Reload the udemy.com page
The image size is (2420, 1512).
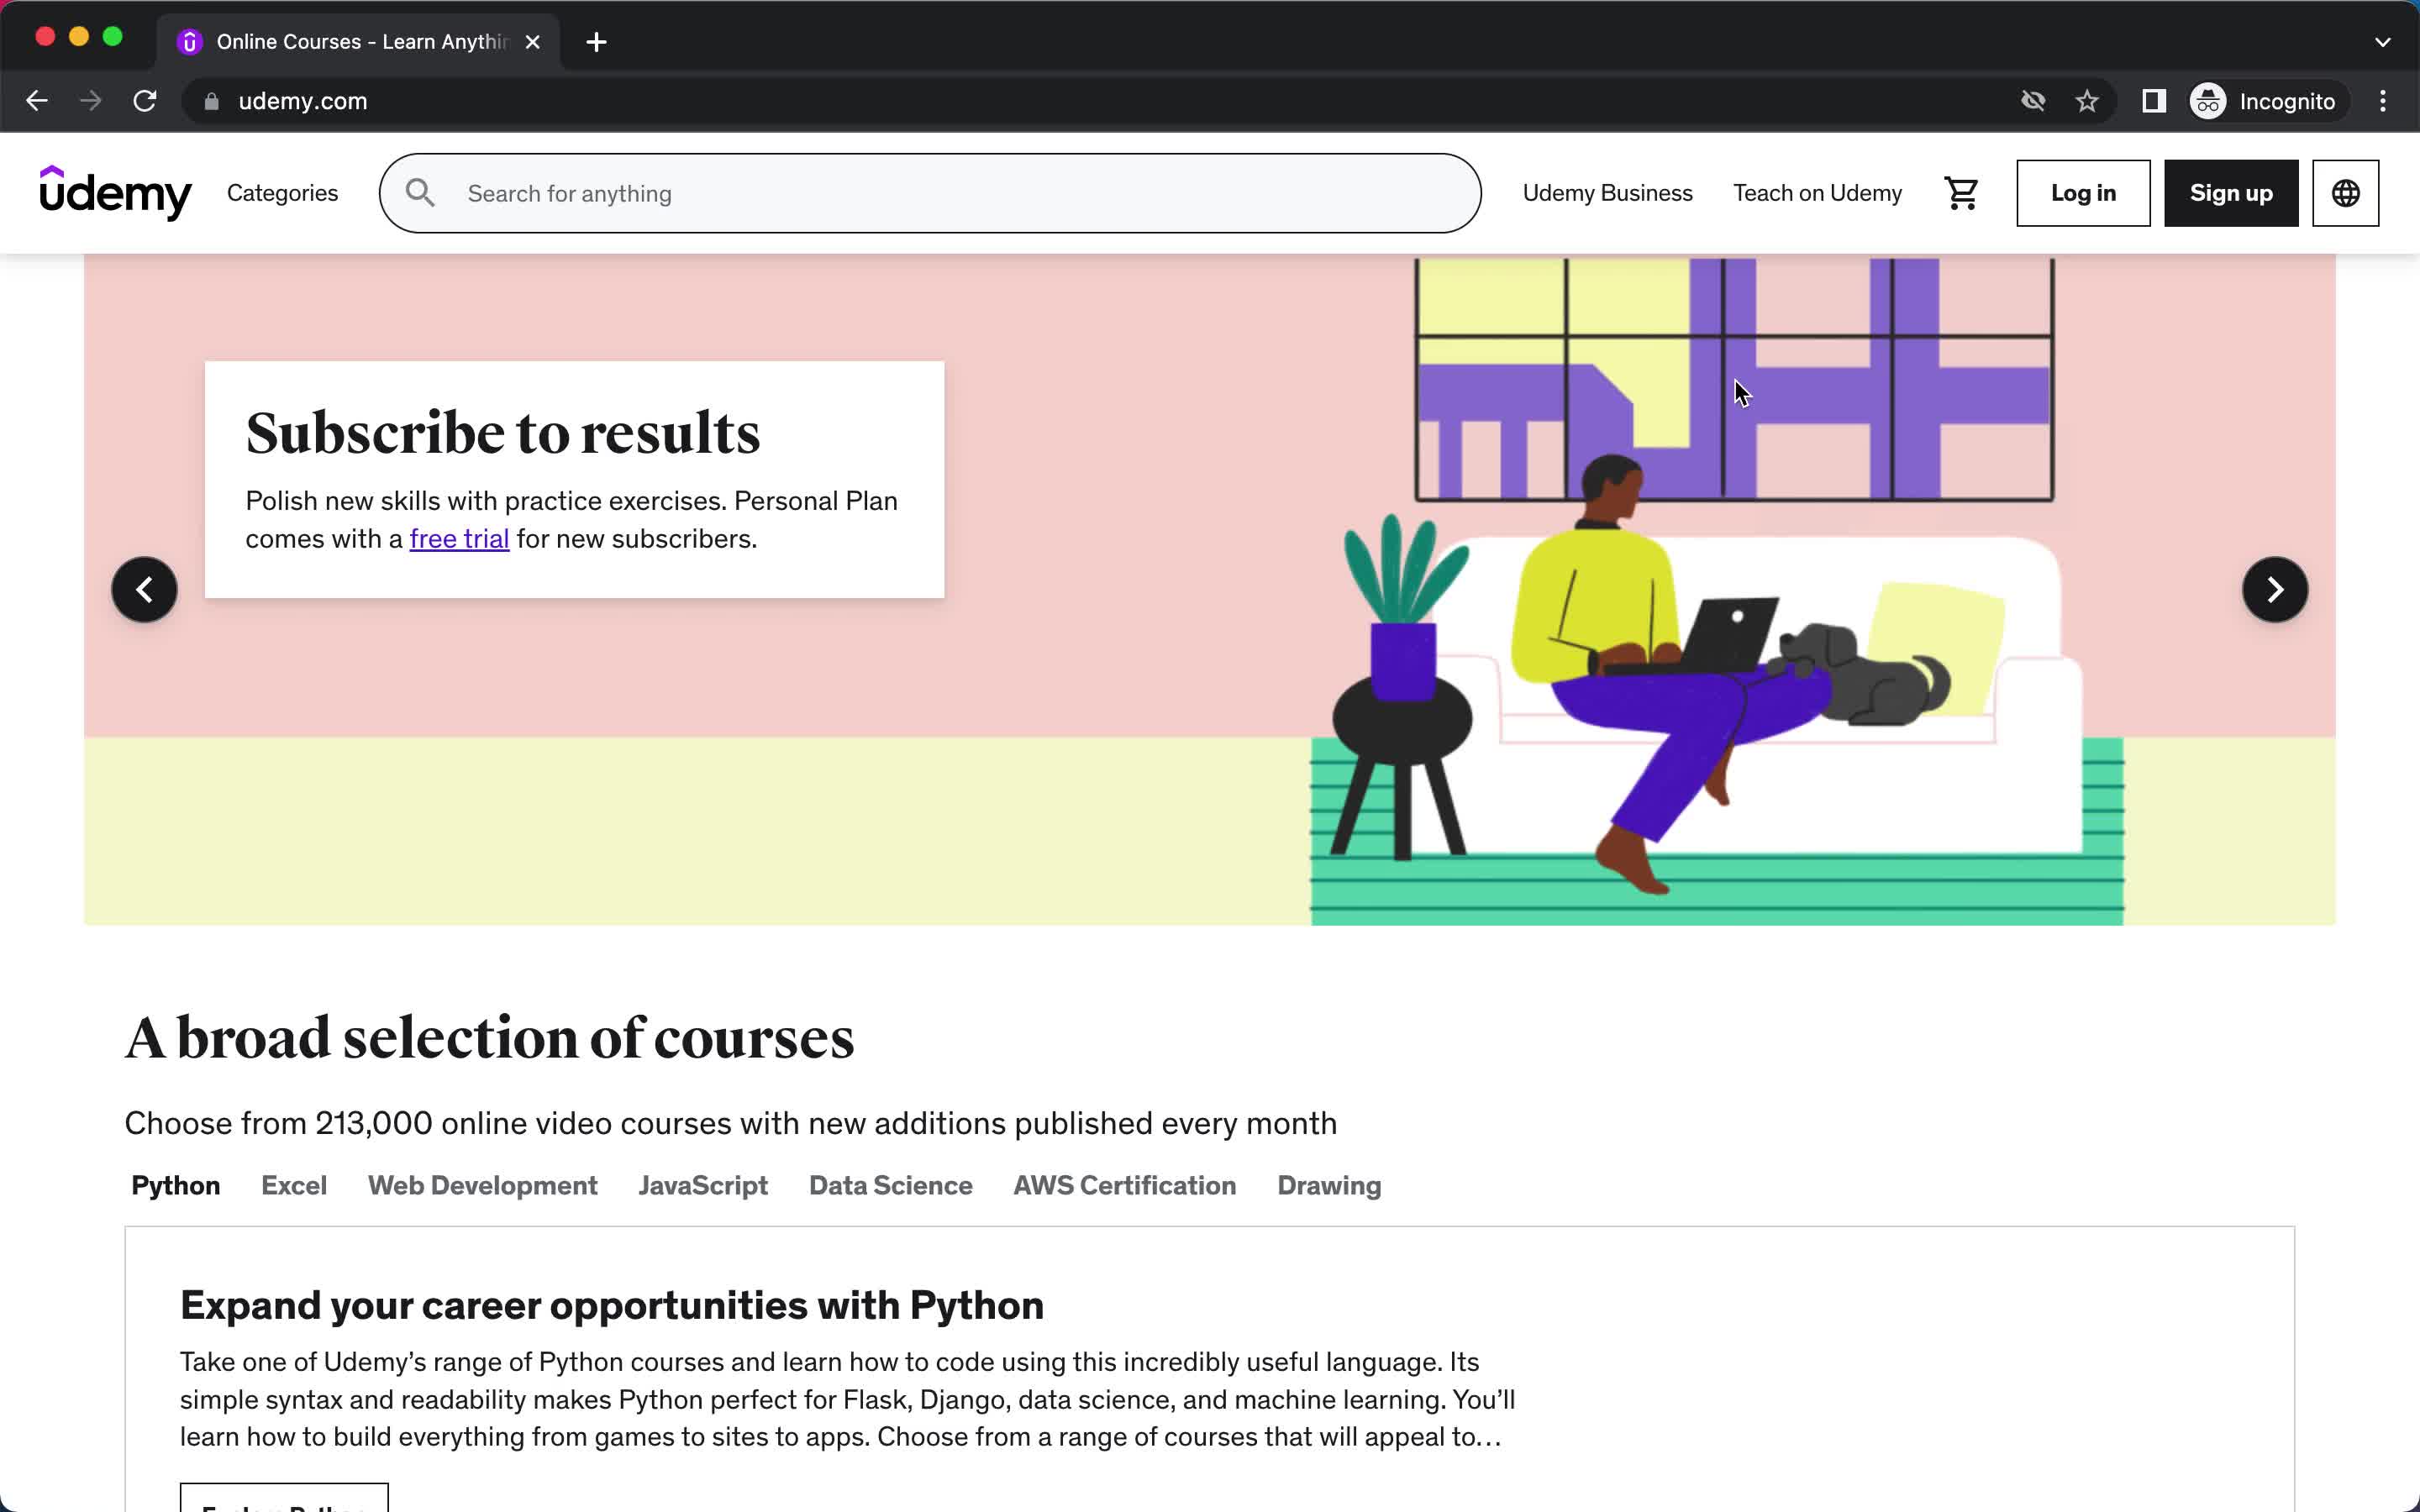(x=145, y=101)
